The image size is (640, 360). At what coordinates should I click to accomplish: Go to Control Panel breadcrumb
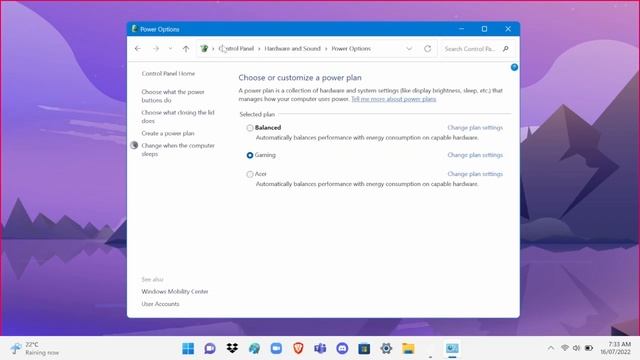point(236,49)
